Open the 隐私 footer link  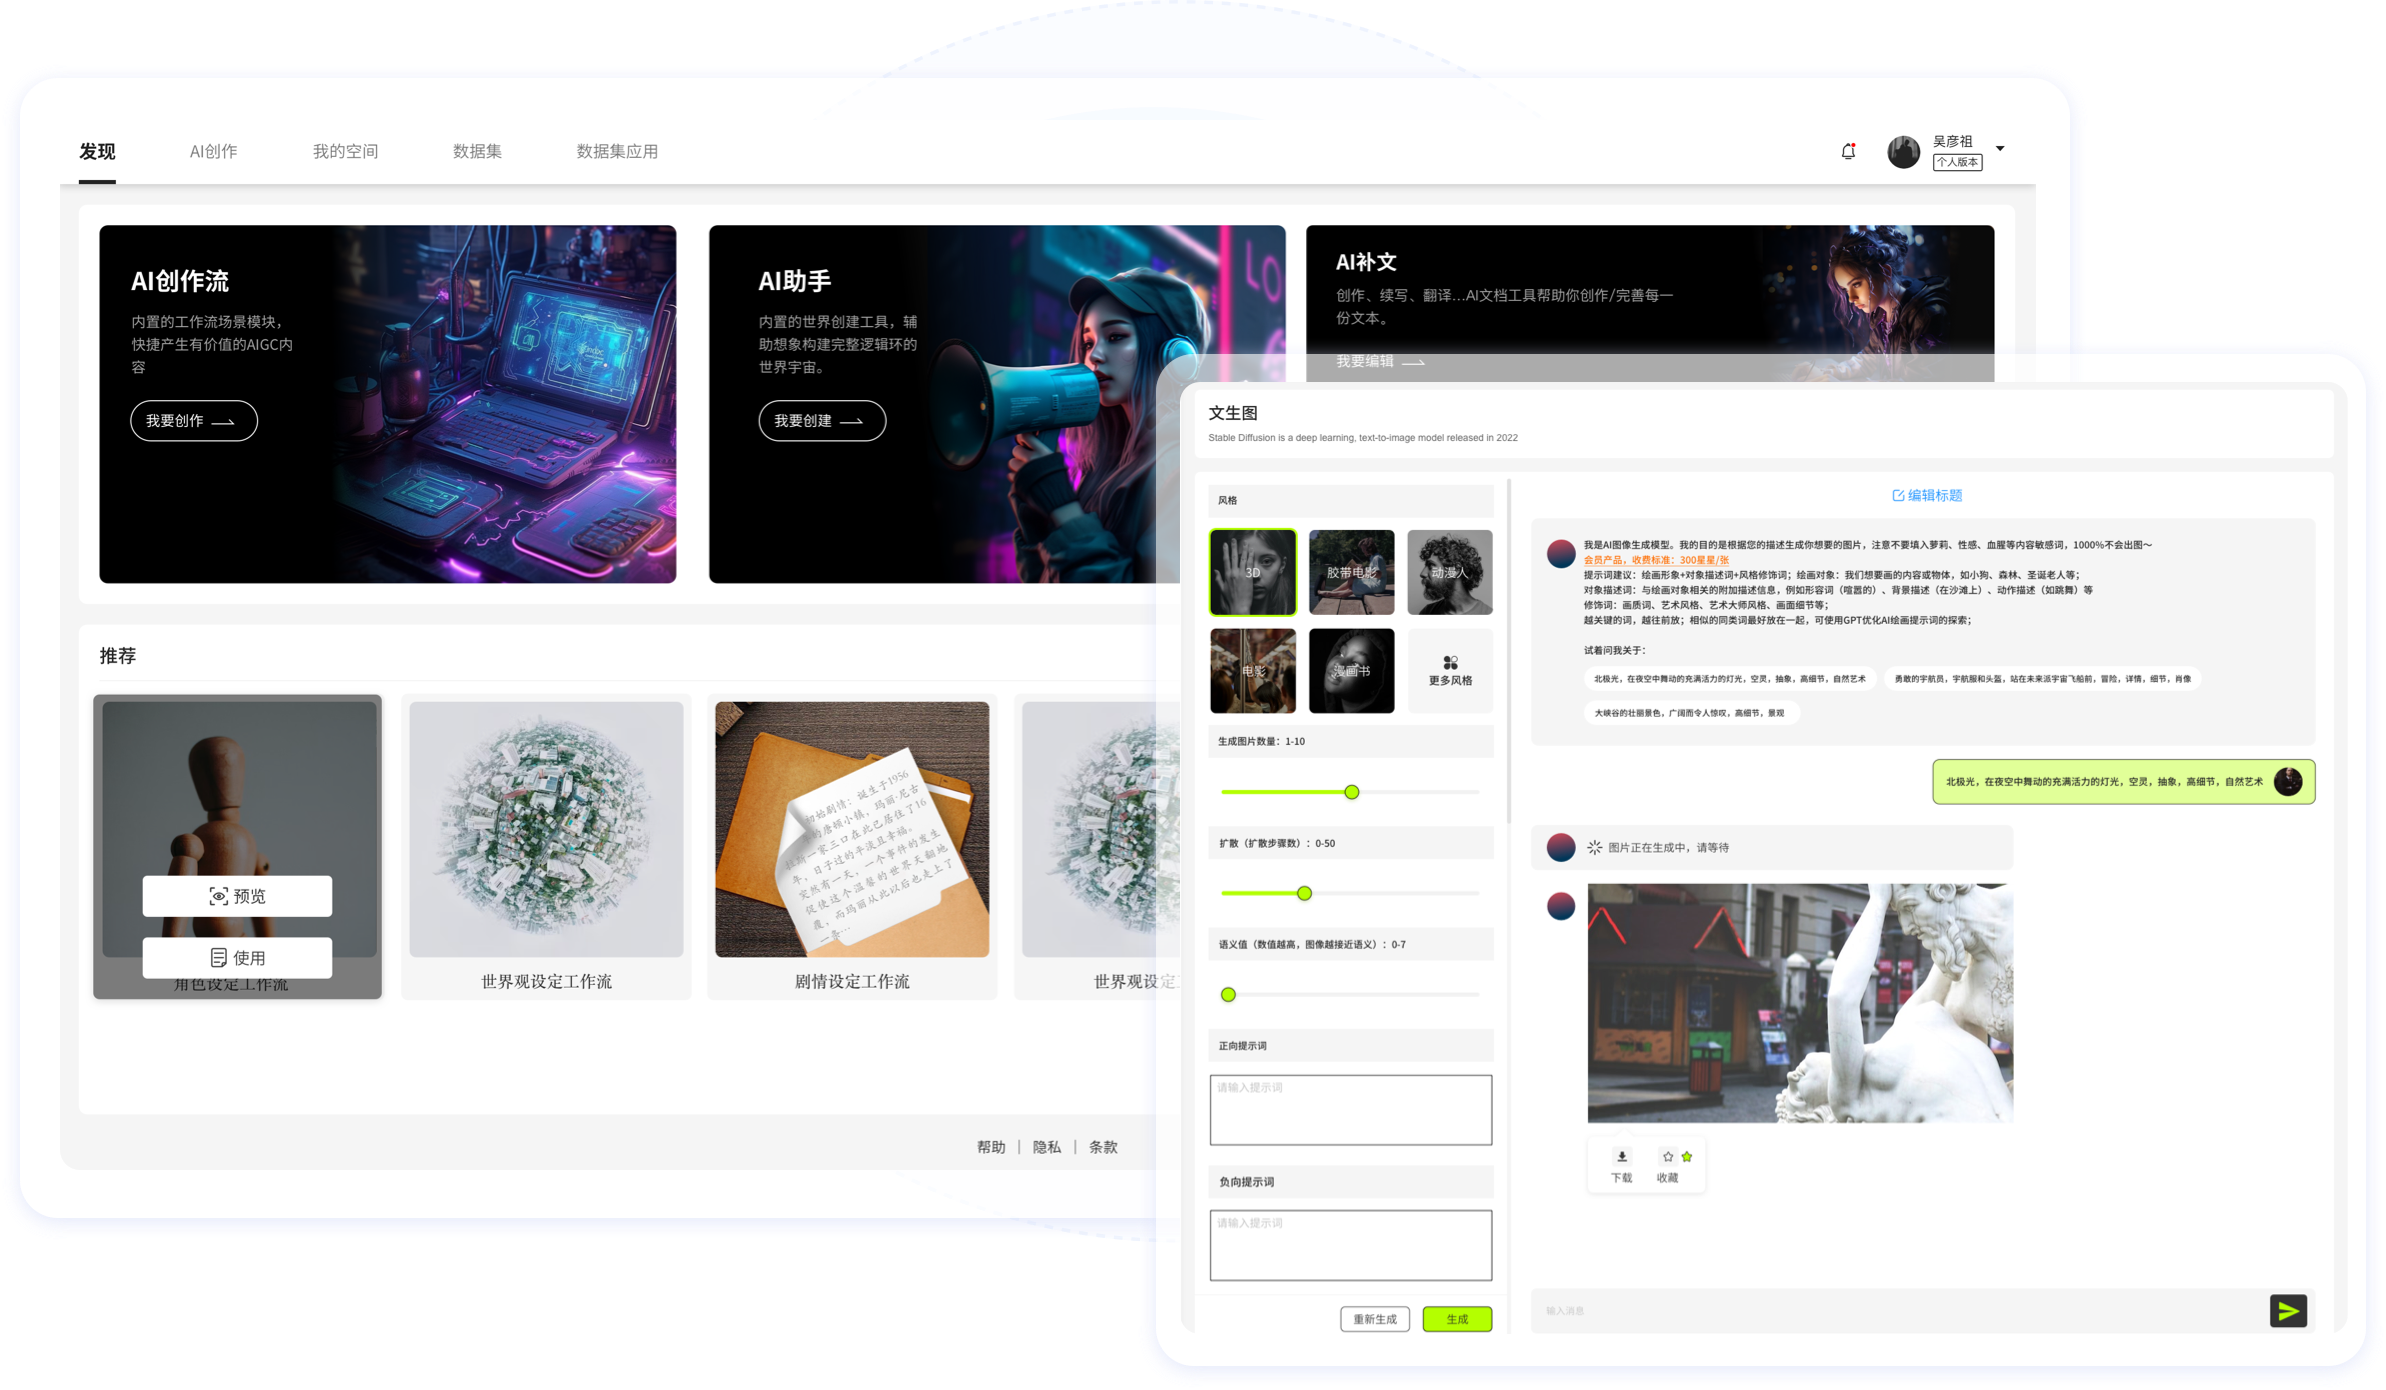[1047, 1147]
